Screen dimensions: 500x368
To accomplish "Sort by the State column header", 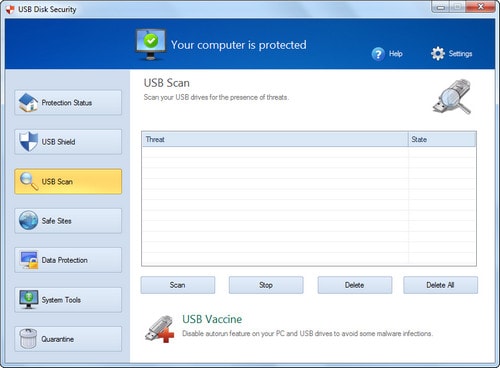I will 442,139.
